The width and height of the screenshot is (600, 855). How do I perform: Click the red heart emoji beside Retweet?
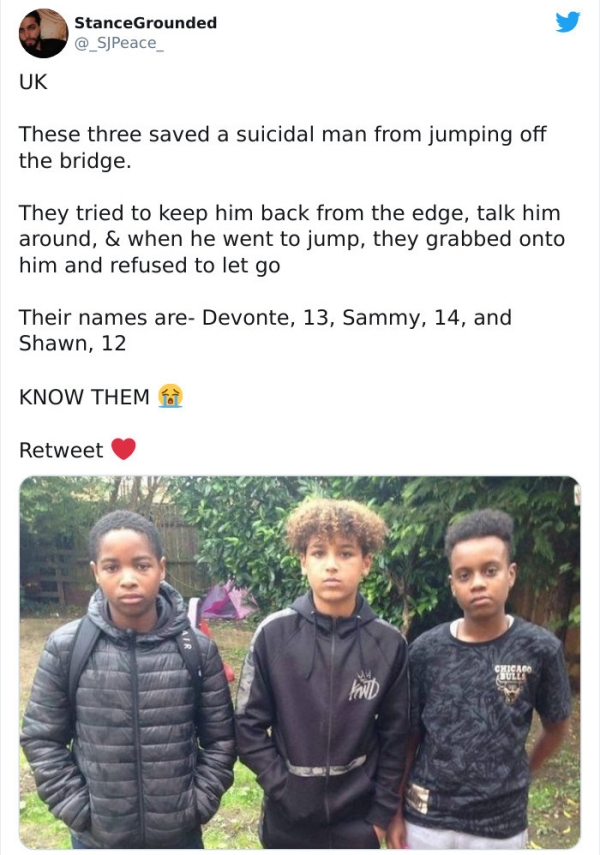(124, 449)
